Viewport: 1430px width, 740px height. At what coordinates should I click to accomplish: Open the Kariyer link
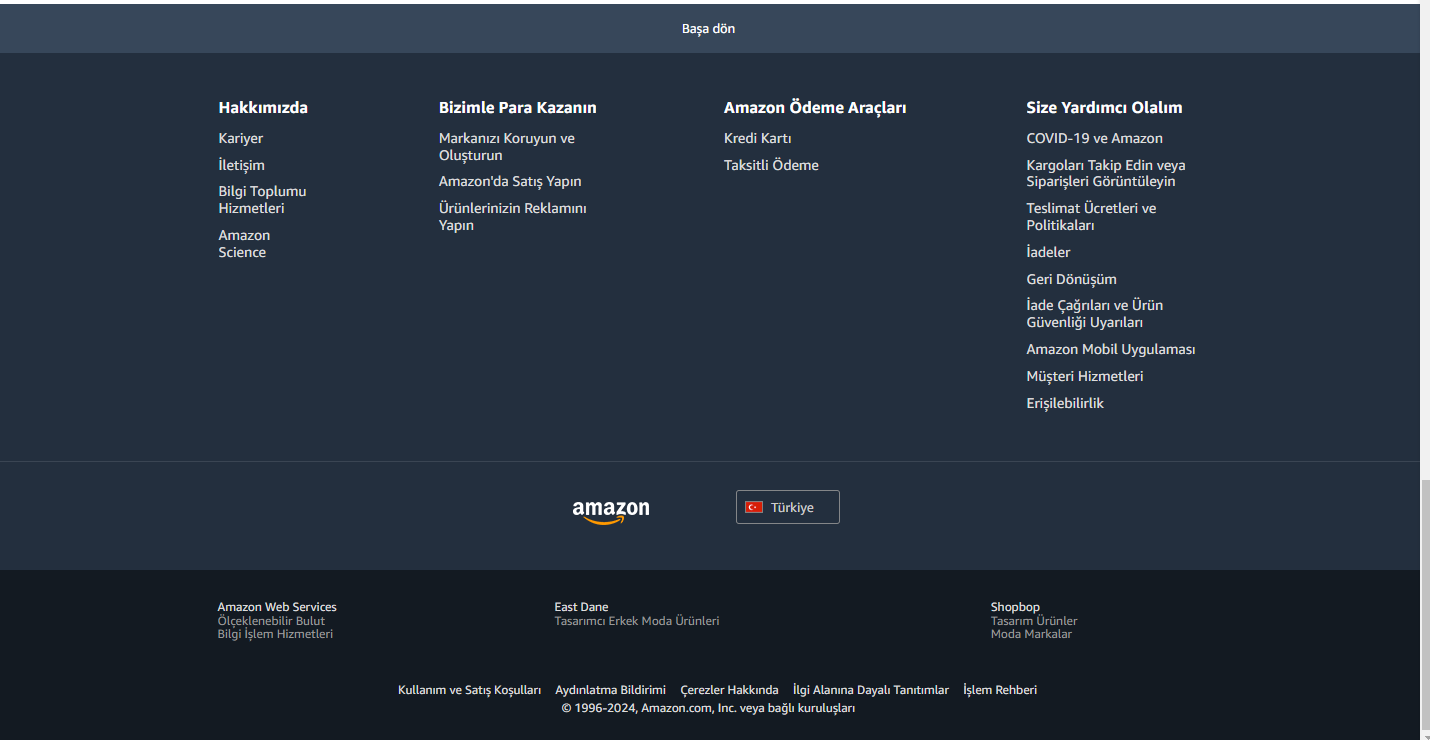click(241, 138)
